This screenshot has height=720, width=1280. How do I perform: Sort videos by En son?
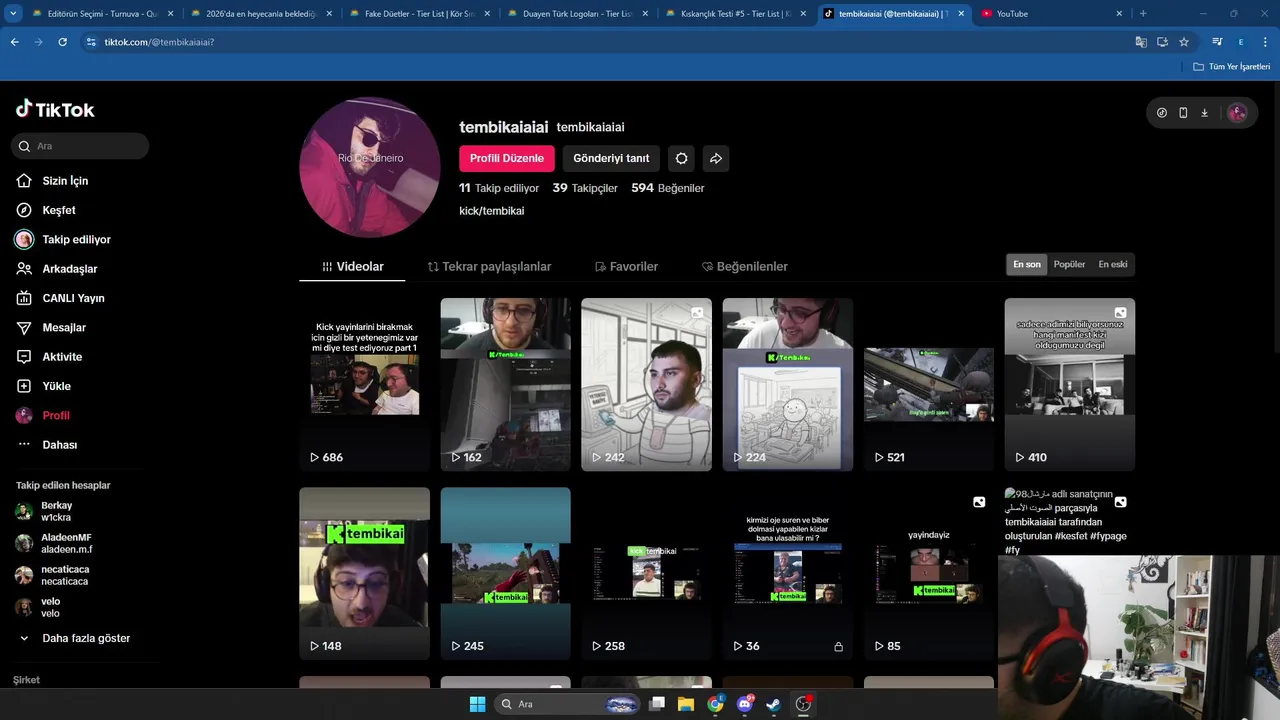(x=1027, y=264)
